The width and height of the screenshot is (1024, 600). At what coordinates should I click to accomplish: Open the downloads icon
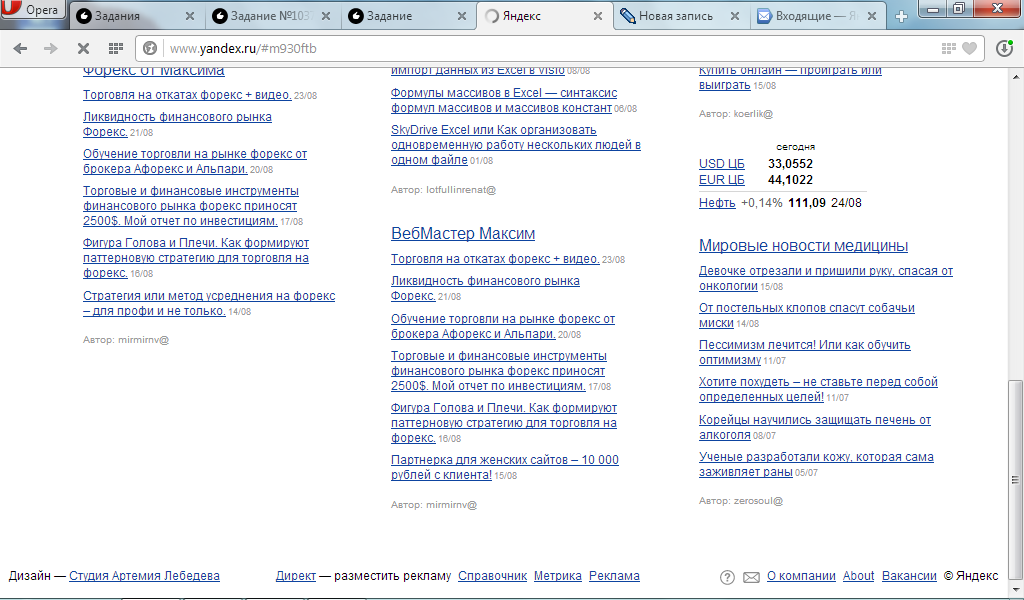1004,48
